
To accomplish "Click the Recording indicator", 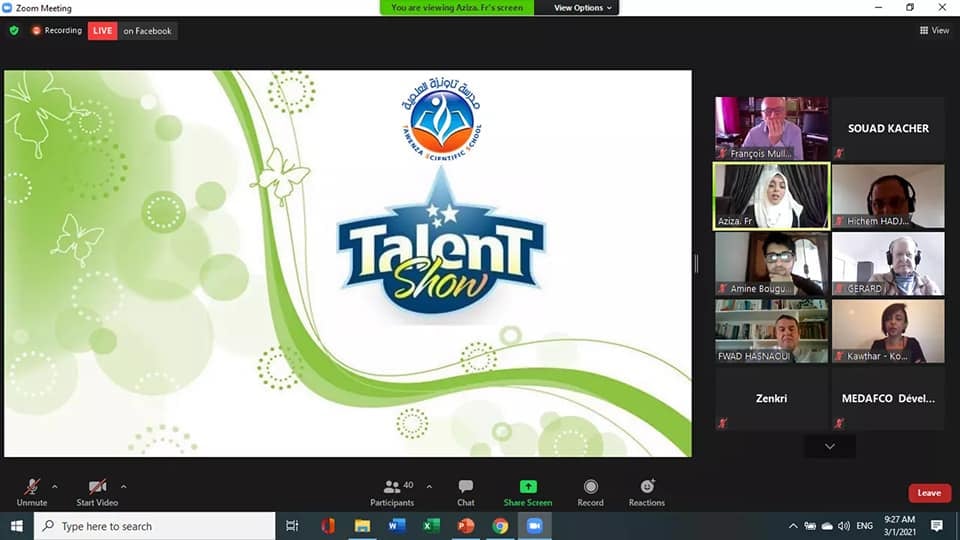I will coord(56,30).
